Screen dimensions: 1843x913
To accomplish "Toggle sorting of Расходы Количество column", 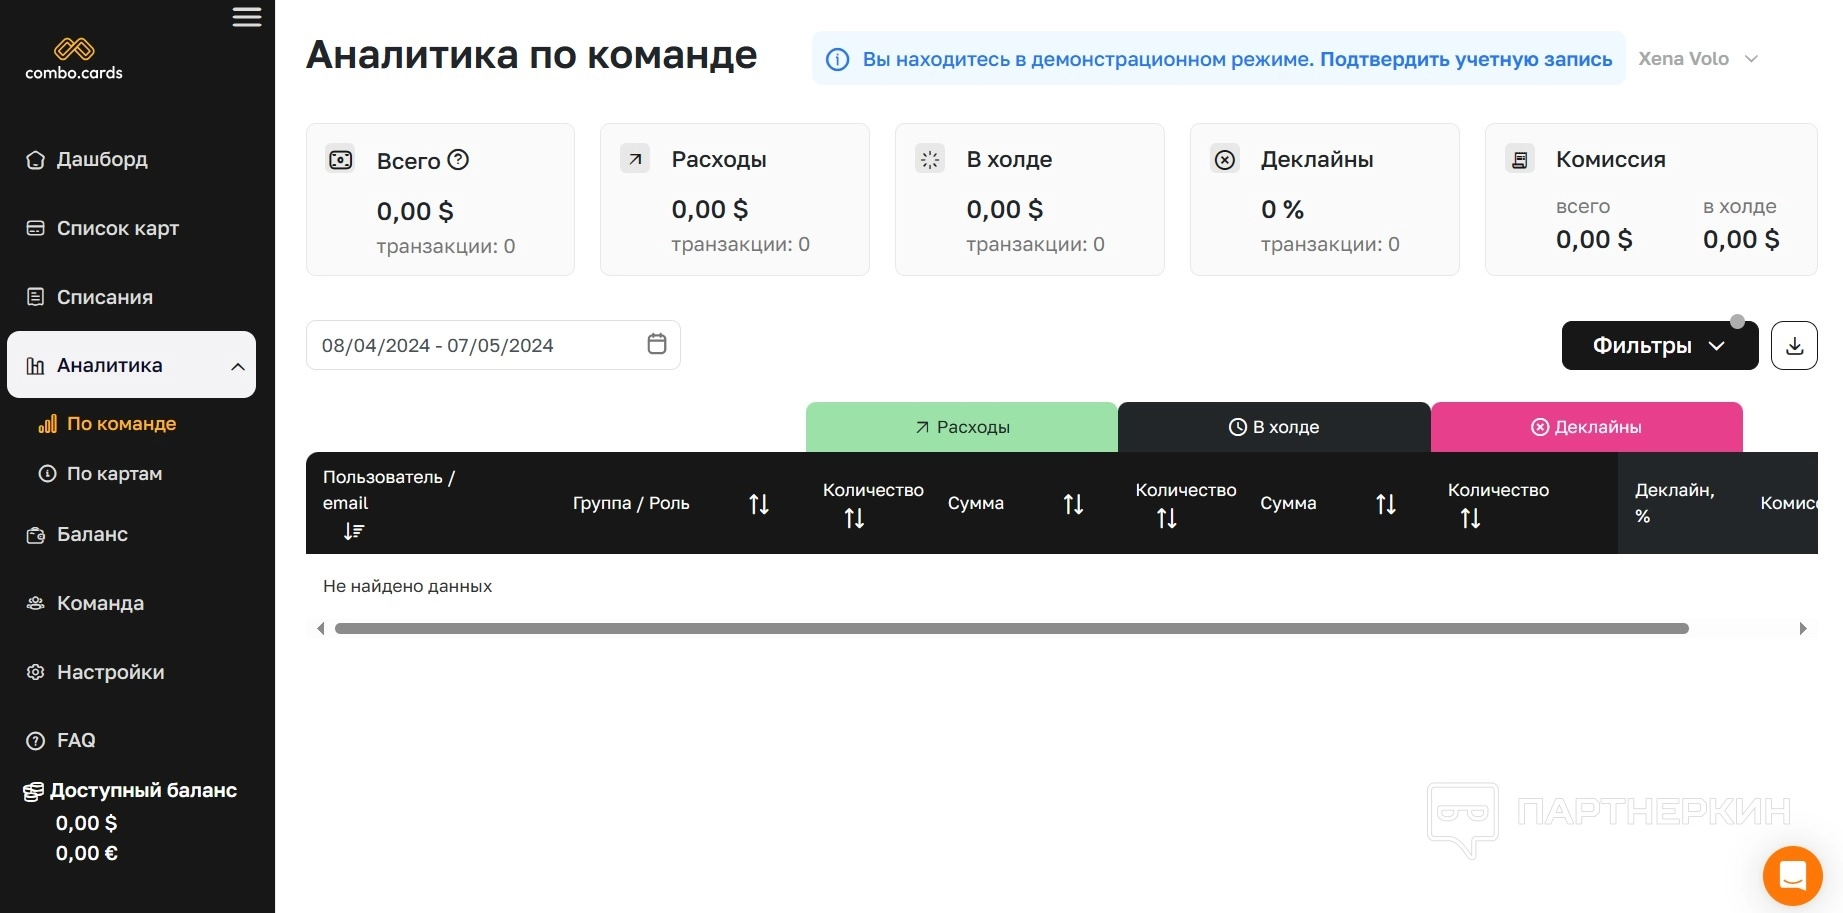I will click(x=854, y=518).
